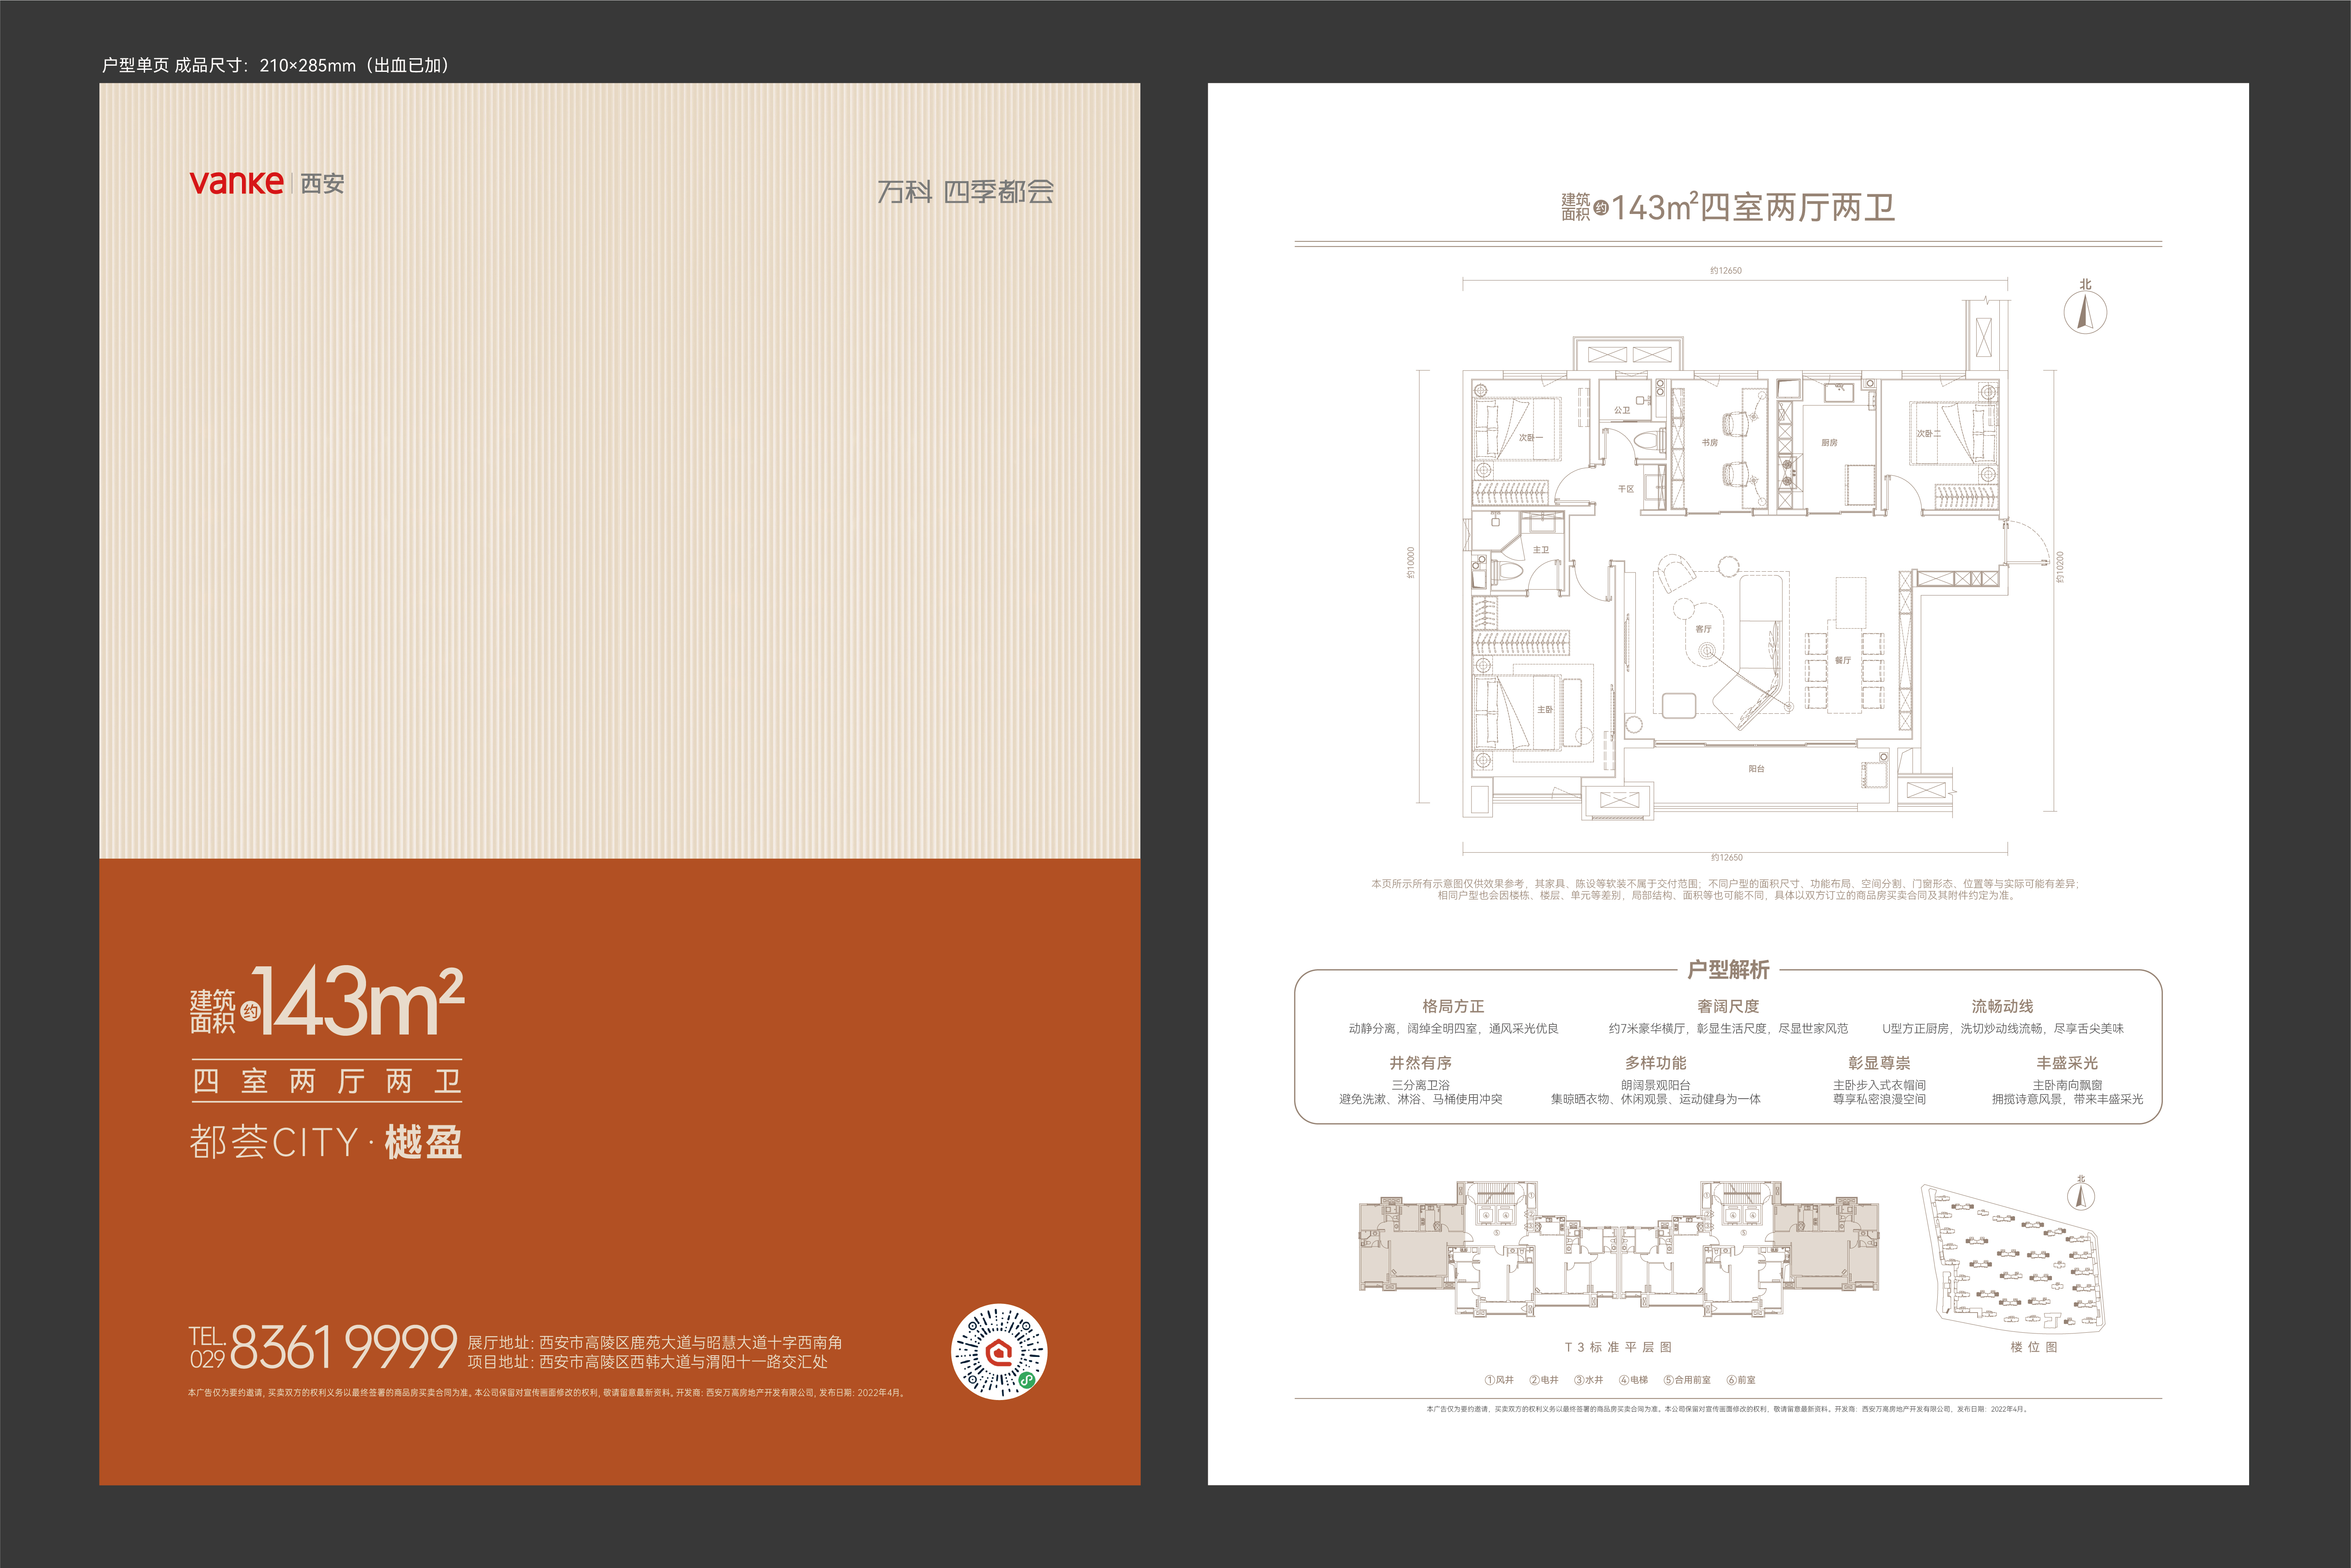Select the '主卧南向飘窗' line
This screenshot has width=2351, height=1568.
click(x=2067, y=1085)
